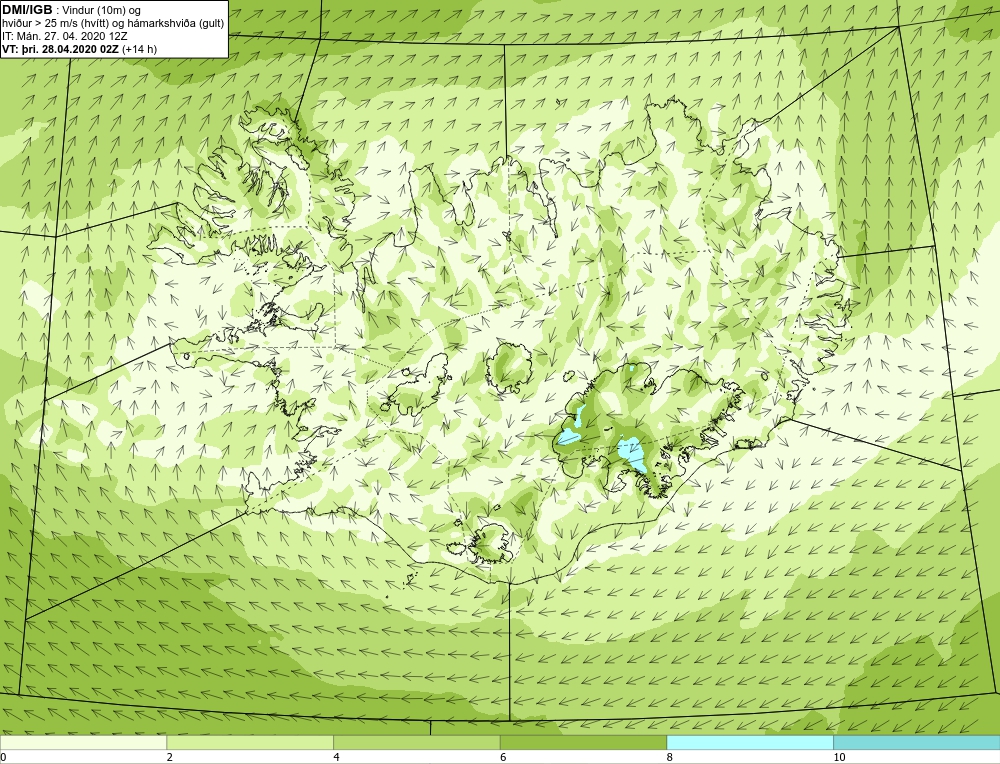Viewport: 1000px width, 764px height.
Task: Click the 'DMI/IGB' title text
Action: tap(27, 10)
